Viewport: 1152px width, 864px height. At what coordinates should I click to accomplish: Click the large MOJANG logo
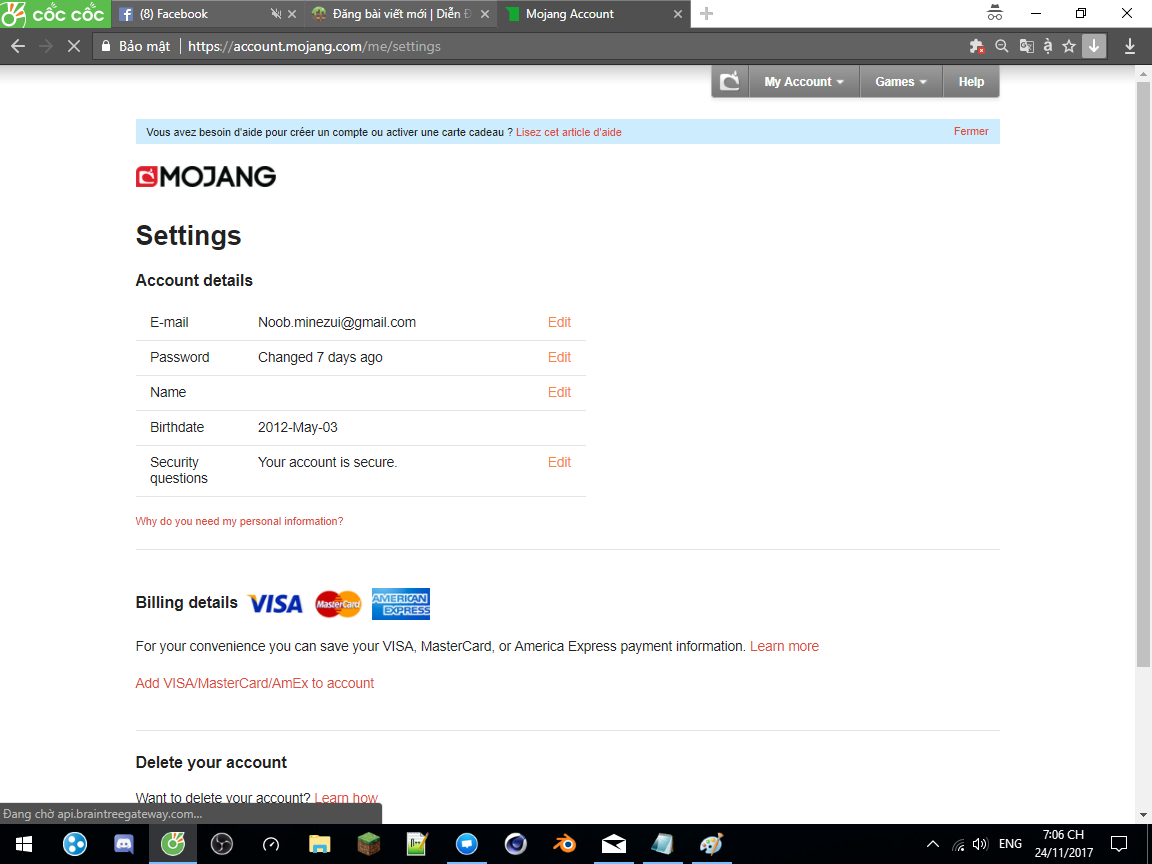tap(206, 176)
